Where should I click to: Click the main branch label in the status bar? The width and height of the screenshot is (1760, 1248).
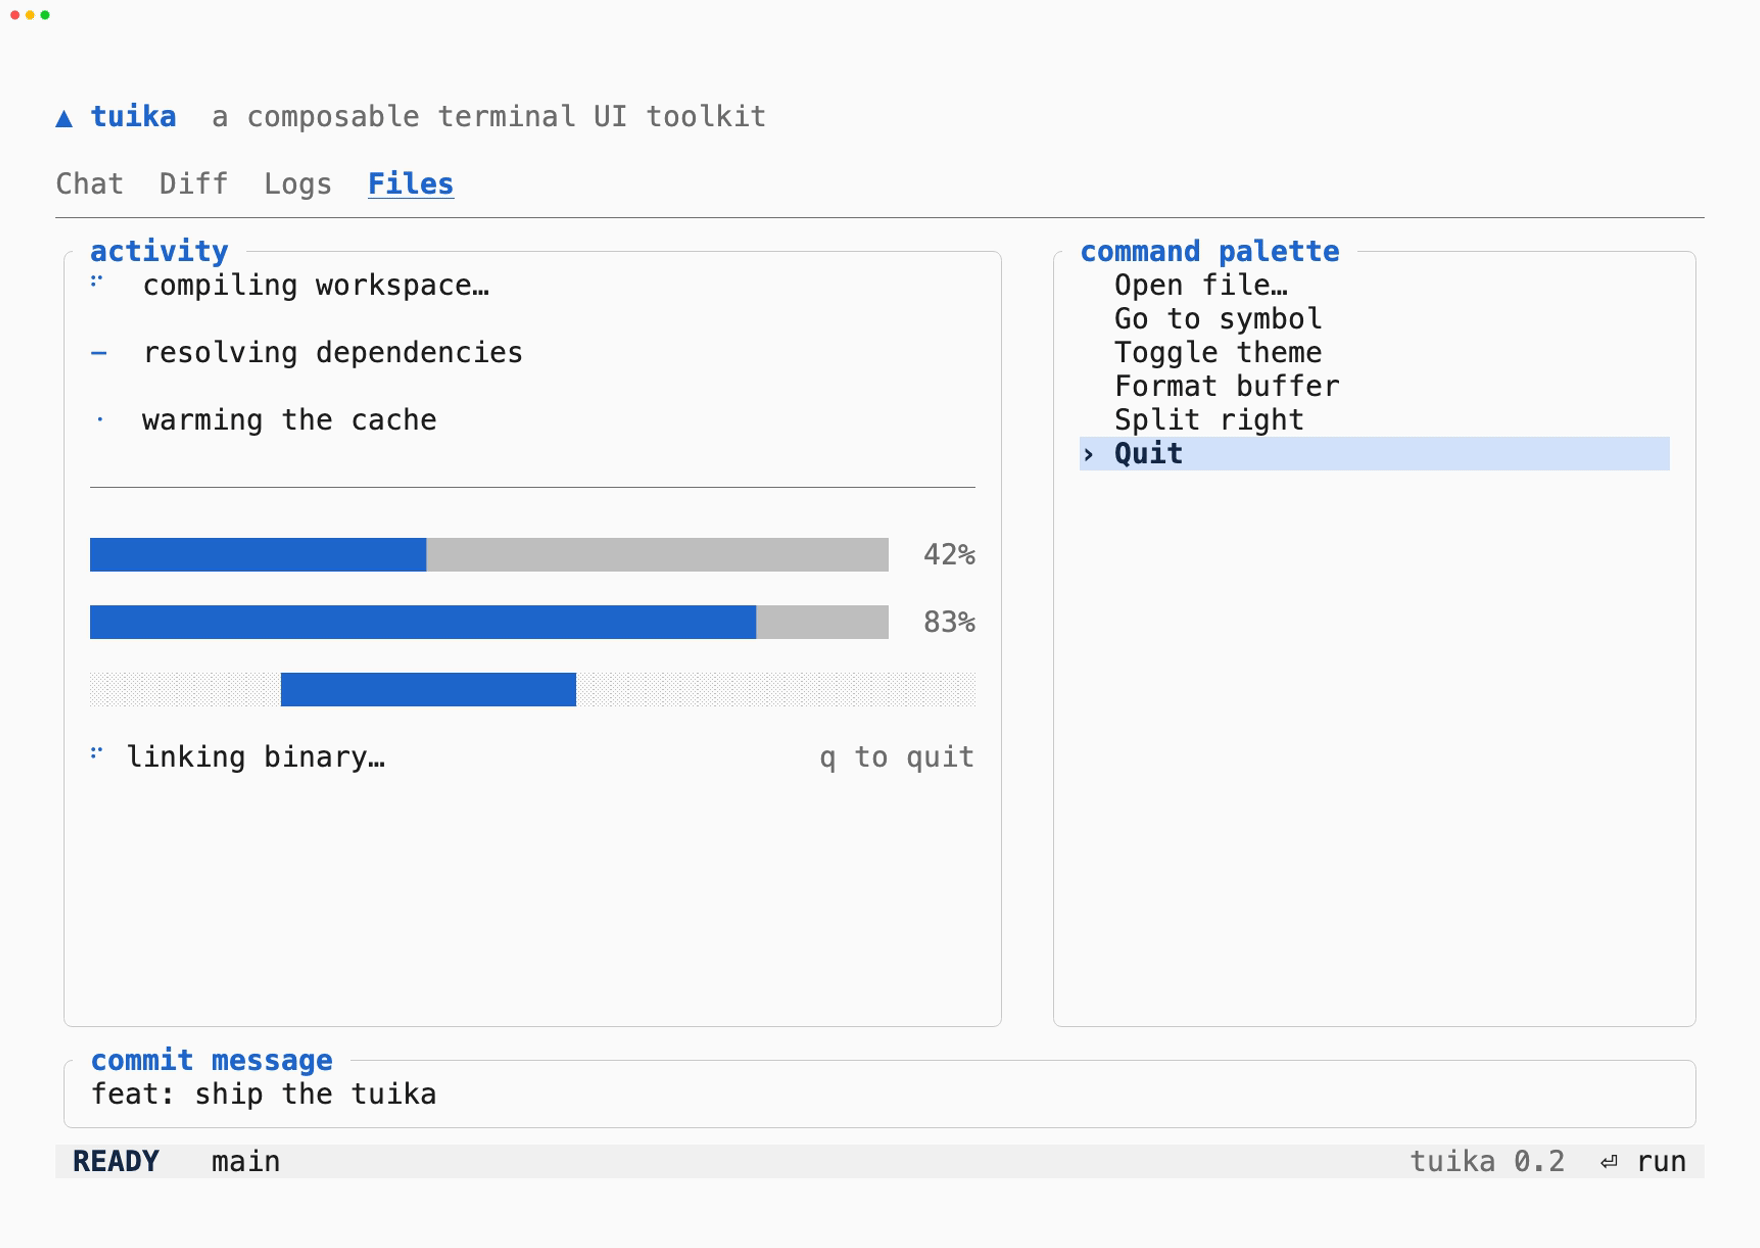[x=246, y=1161]
